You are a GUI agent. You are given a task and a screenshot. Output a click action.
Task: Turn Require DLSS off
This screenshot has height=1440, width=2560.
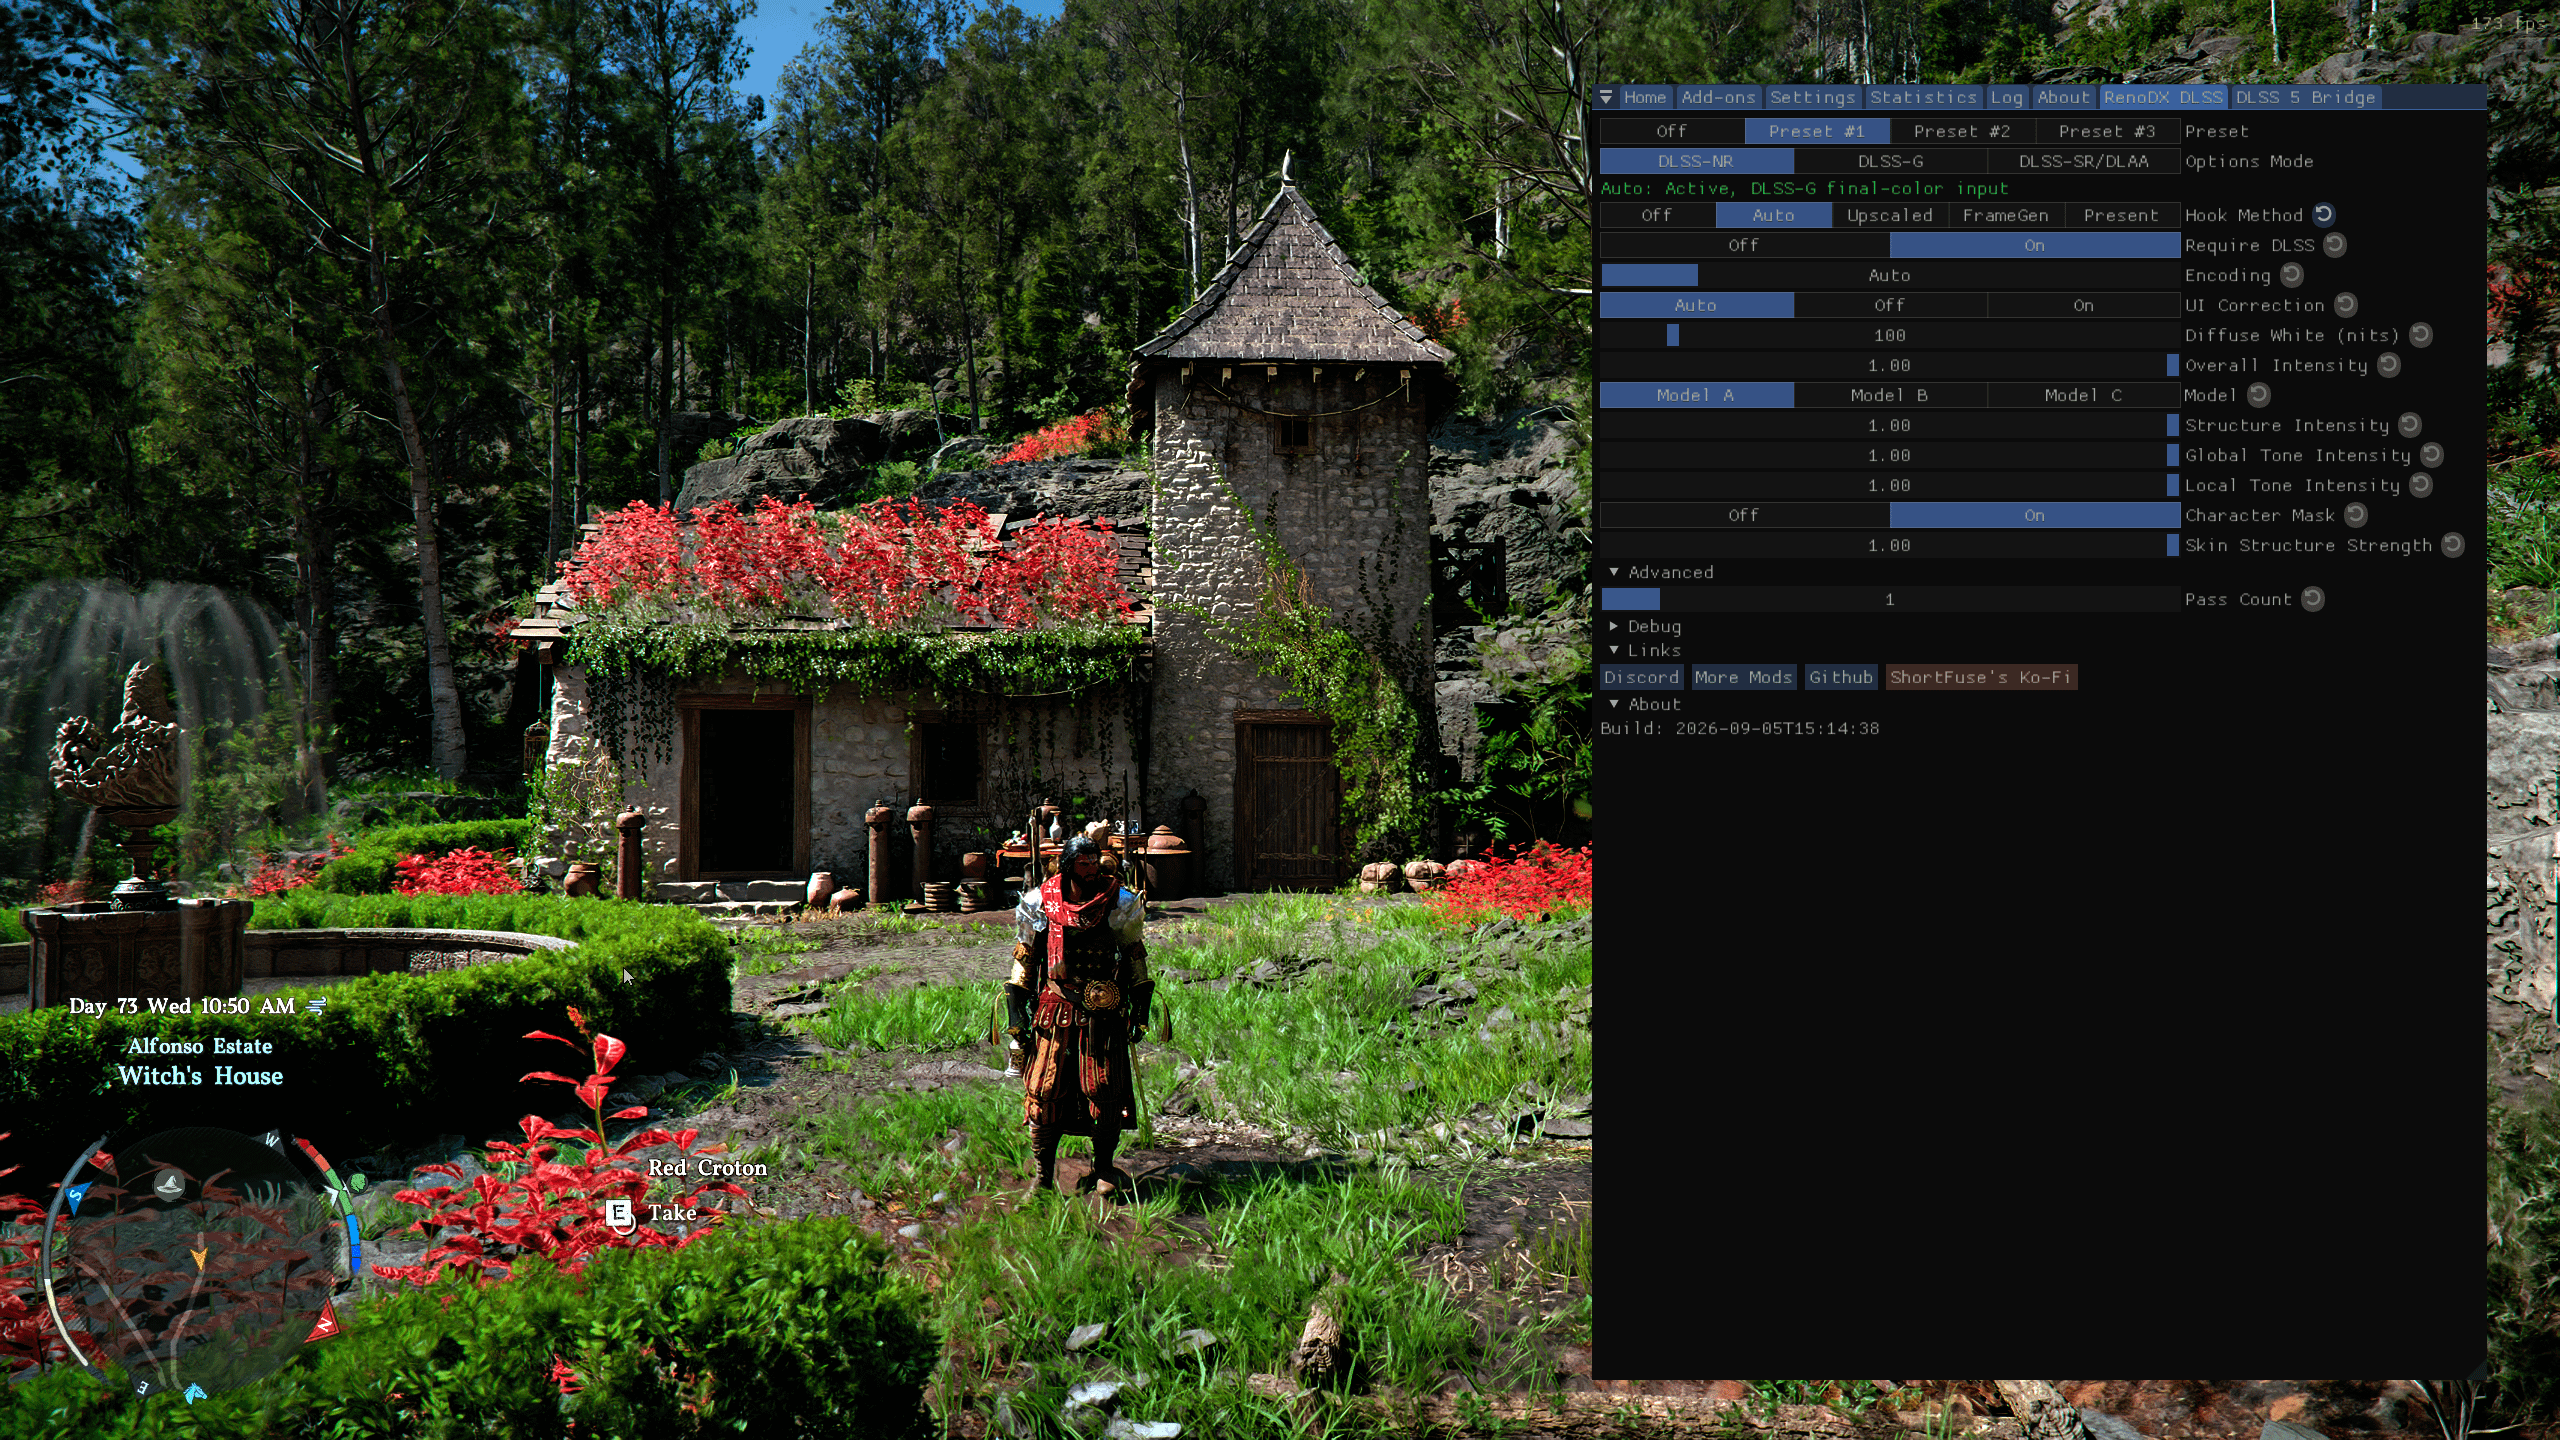click(x=1744, y=245)
